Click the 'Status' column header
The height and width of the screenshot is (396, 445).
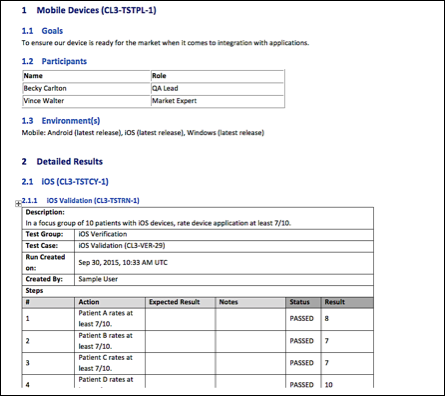pyautogui.click(x=303, y=302)
